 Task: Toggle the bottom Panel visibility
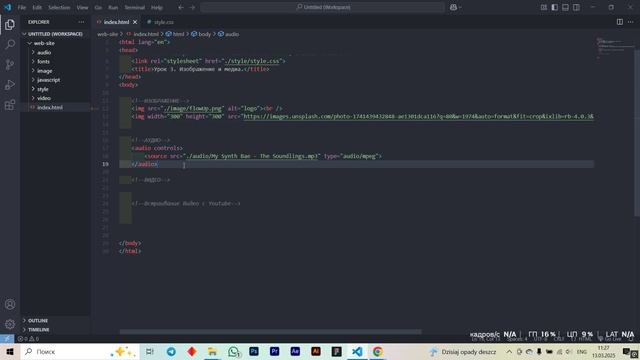pos(565,7)
